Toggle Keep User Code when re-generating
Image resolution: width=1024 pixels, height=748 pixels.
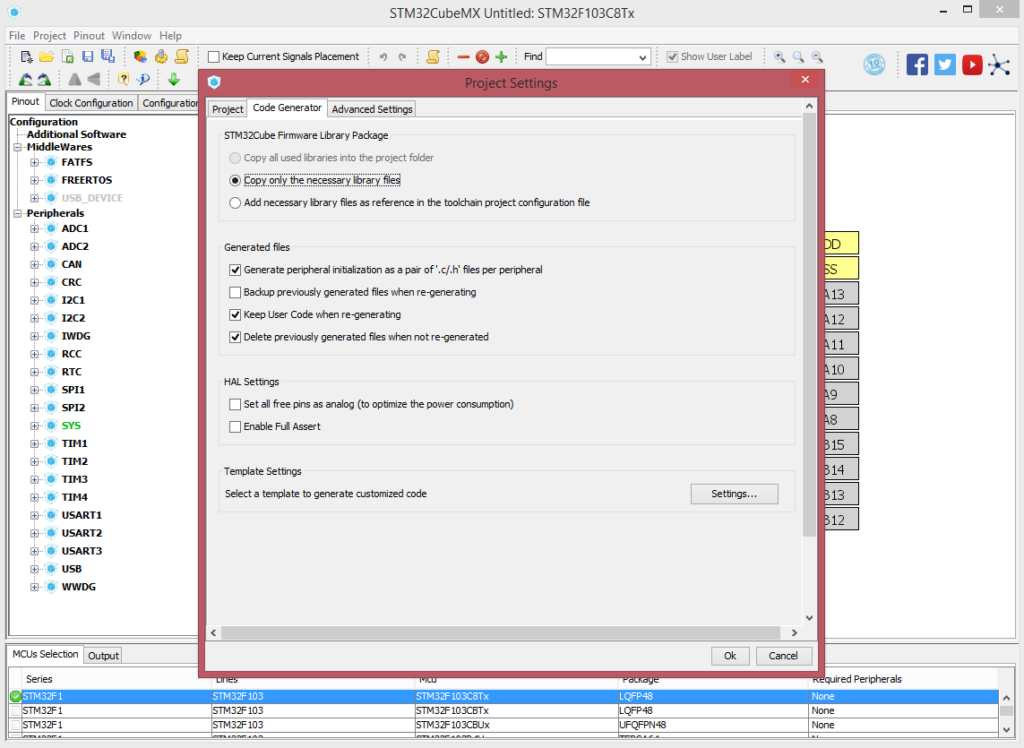[x=235, y=315]
